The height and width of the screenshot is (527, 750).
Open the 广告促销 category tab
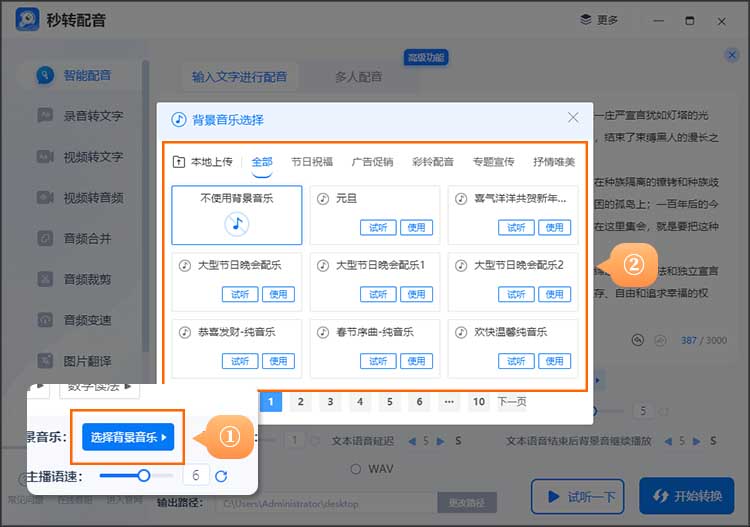tap(373, 162)
